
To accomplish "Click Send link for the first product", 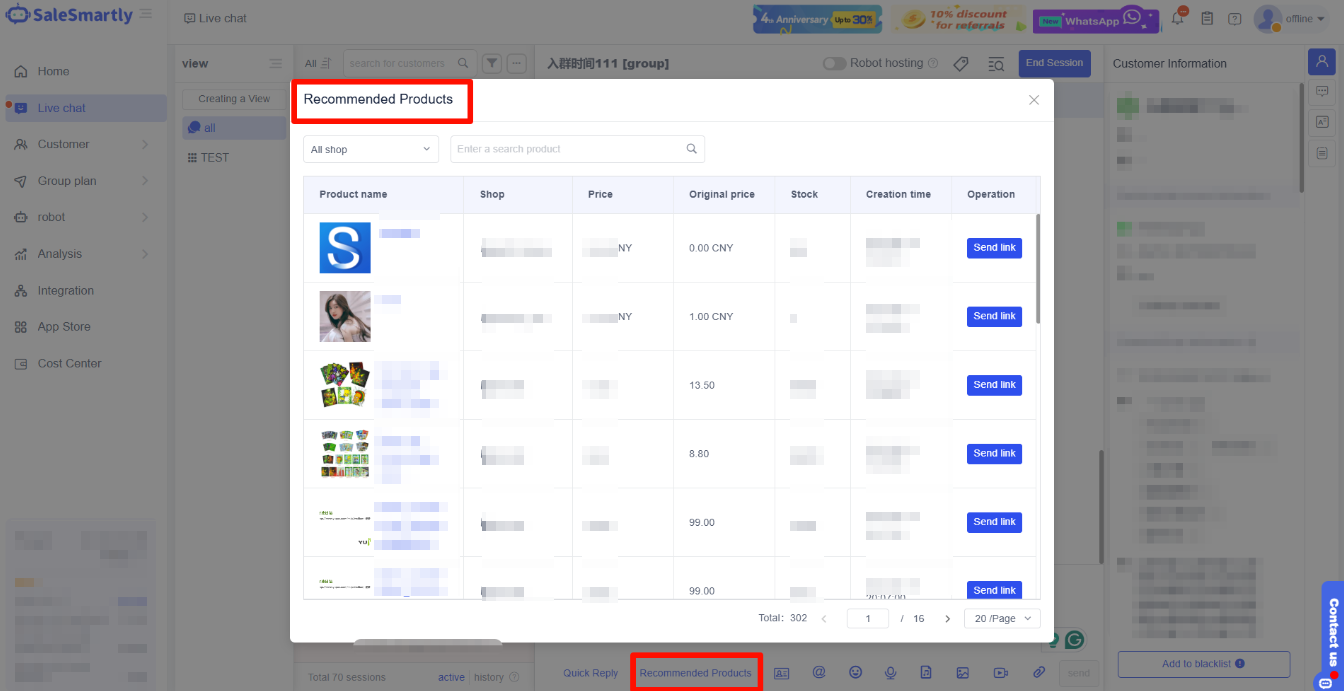I will point(994,248).
